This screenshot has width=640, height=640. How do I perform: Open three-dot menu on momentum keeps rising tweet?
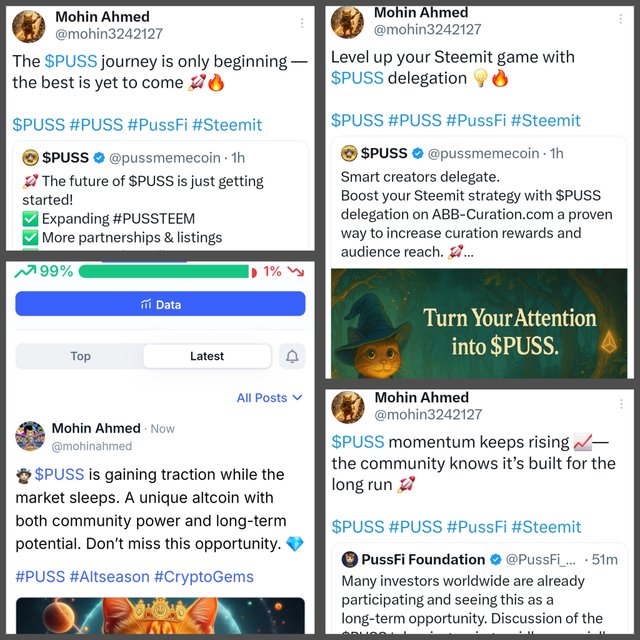[x=621, y=404]
